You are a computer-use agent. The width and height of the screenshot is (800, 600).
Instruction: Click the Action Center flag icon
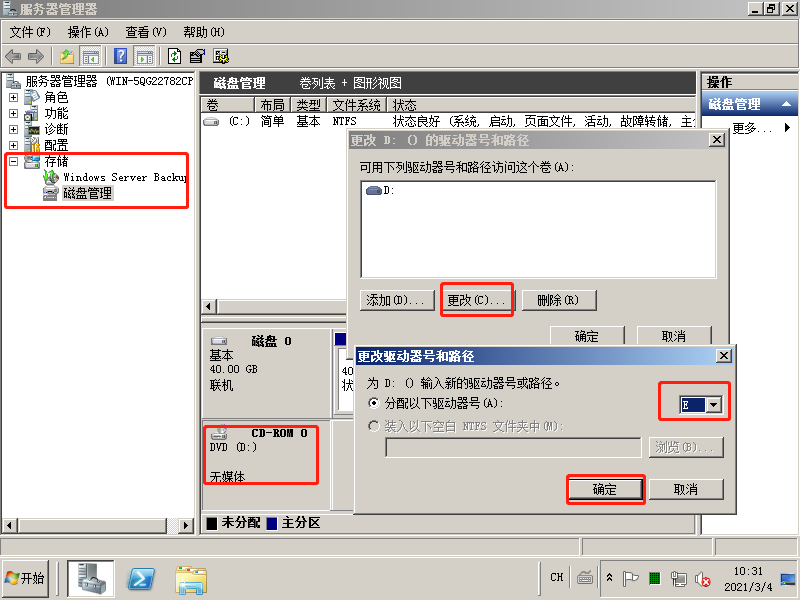coord(631,579)
